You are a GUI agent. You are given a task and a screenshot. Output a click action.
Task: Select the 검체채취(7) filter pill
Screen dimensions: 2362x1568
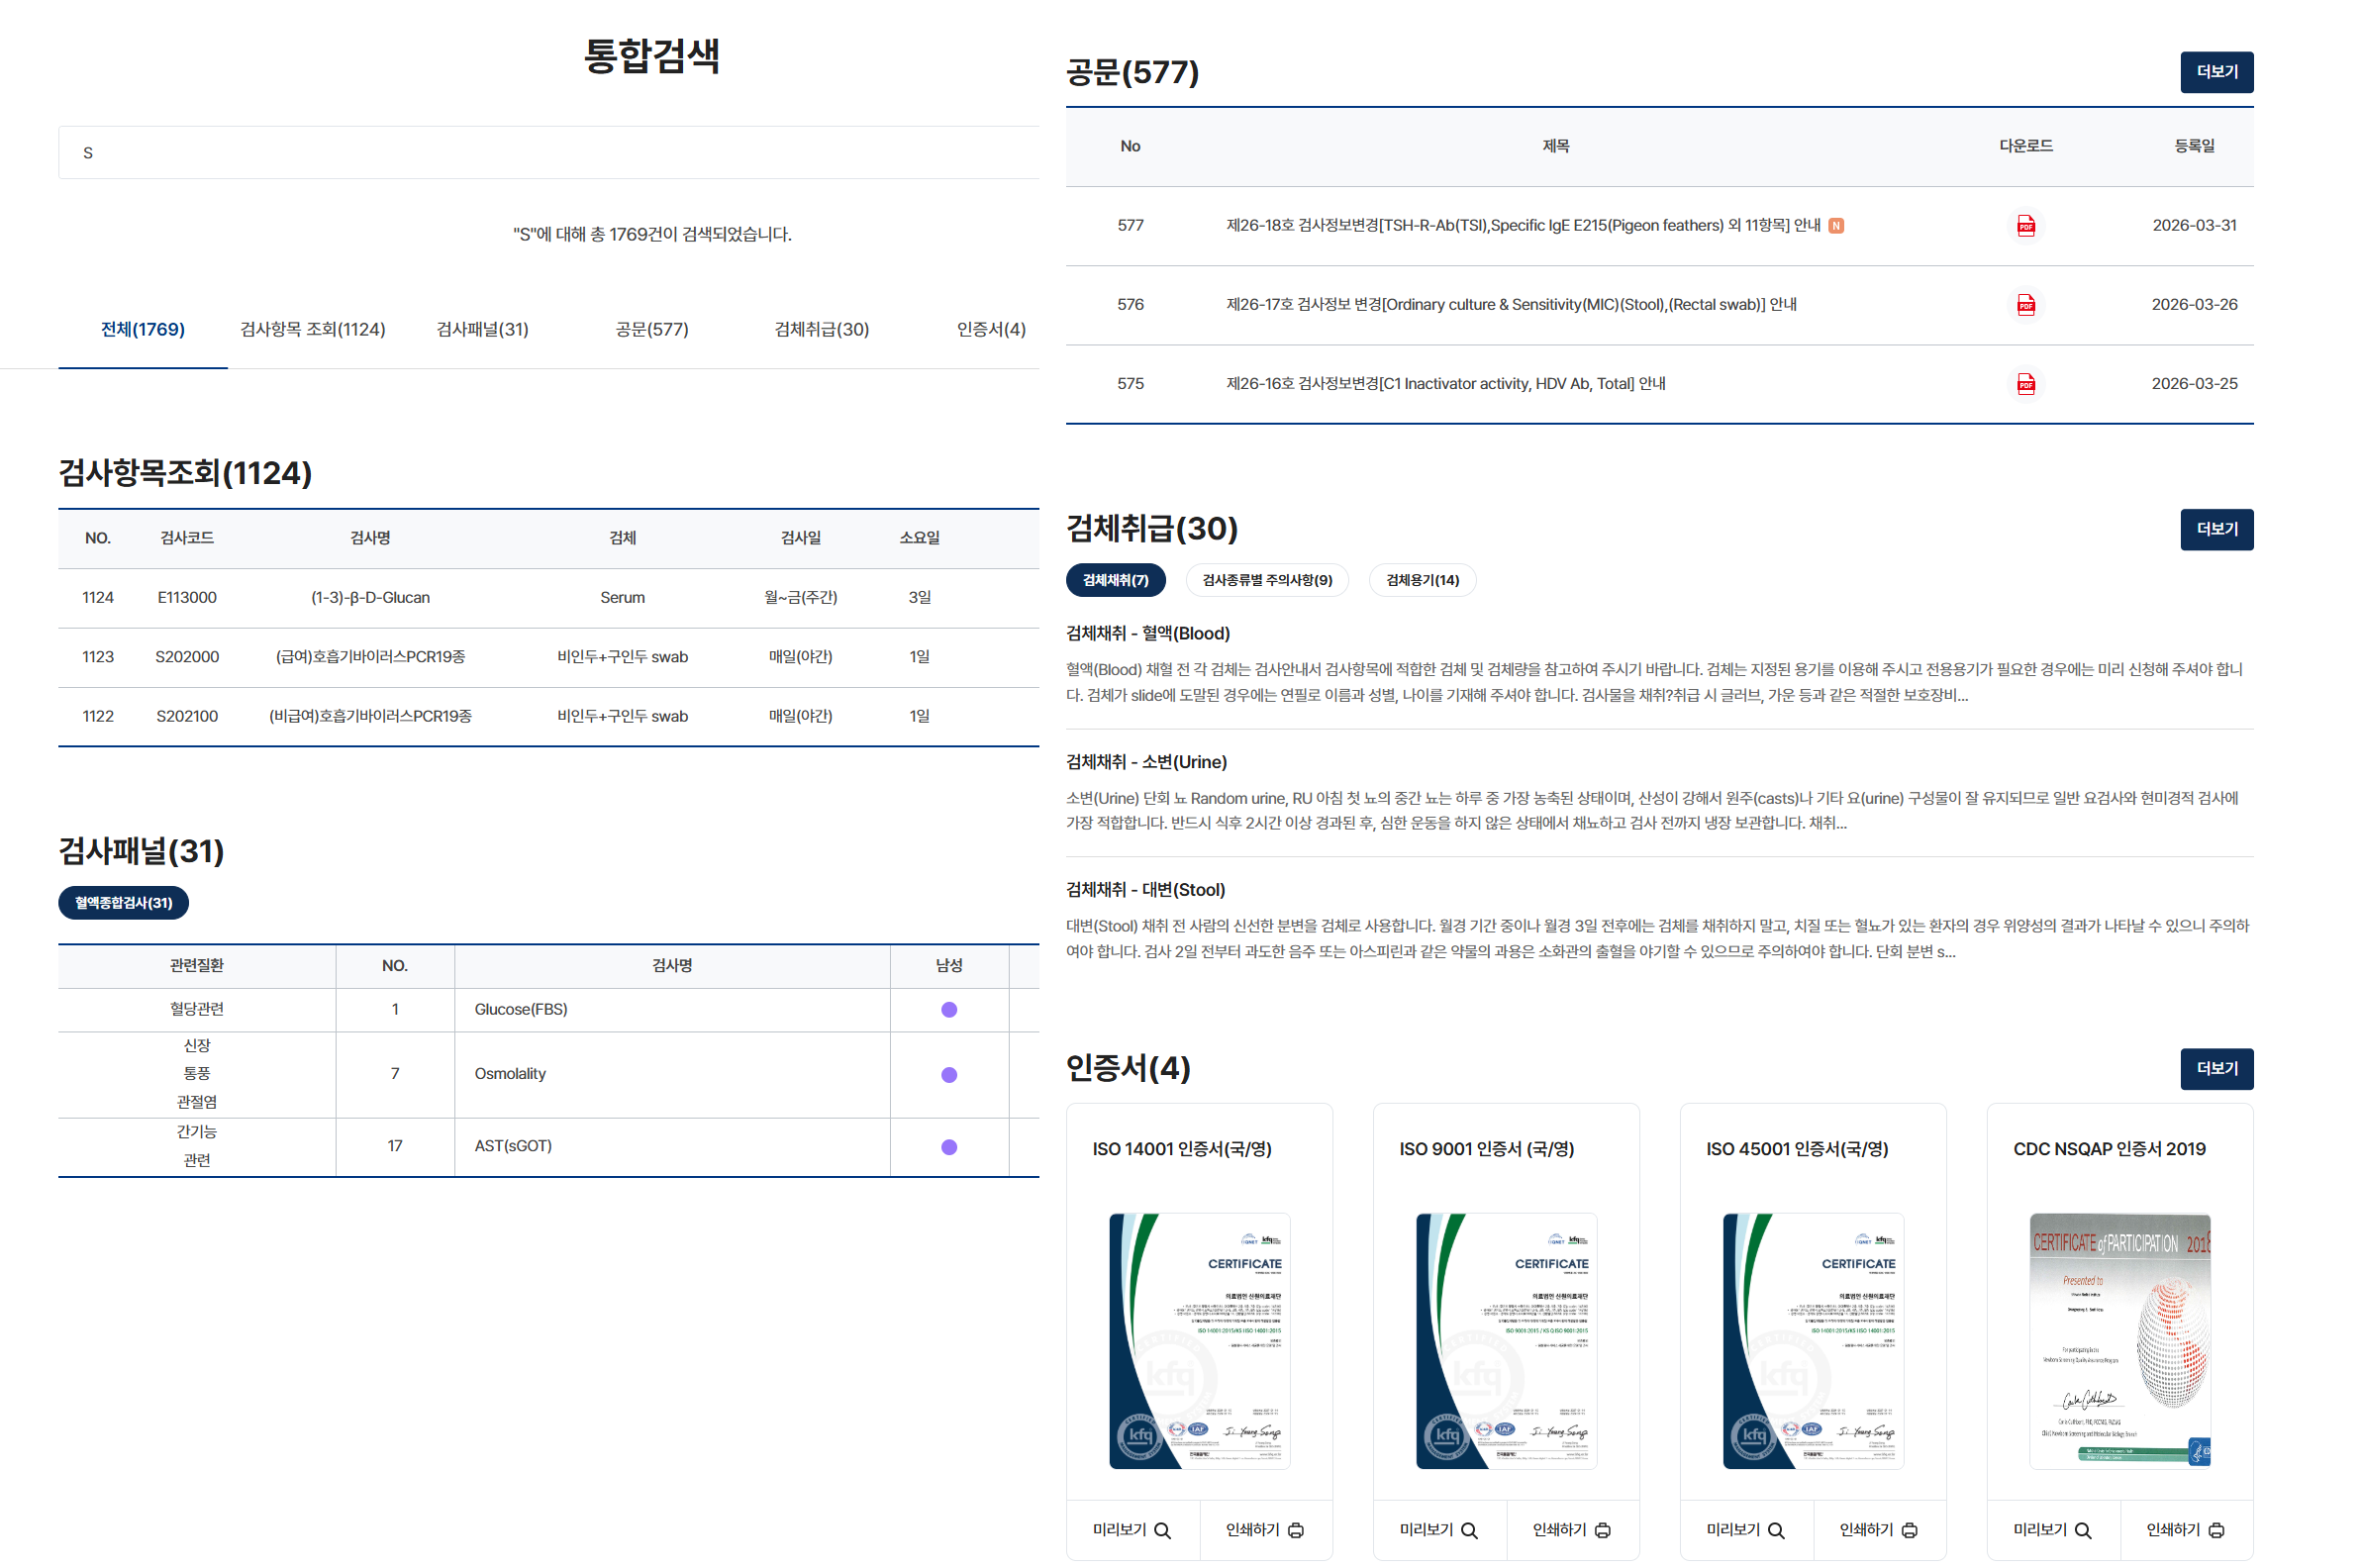1115,580
